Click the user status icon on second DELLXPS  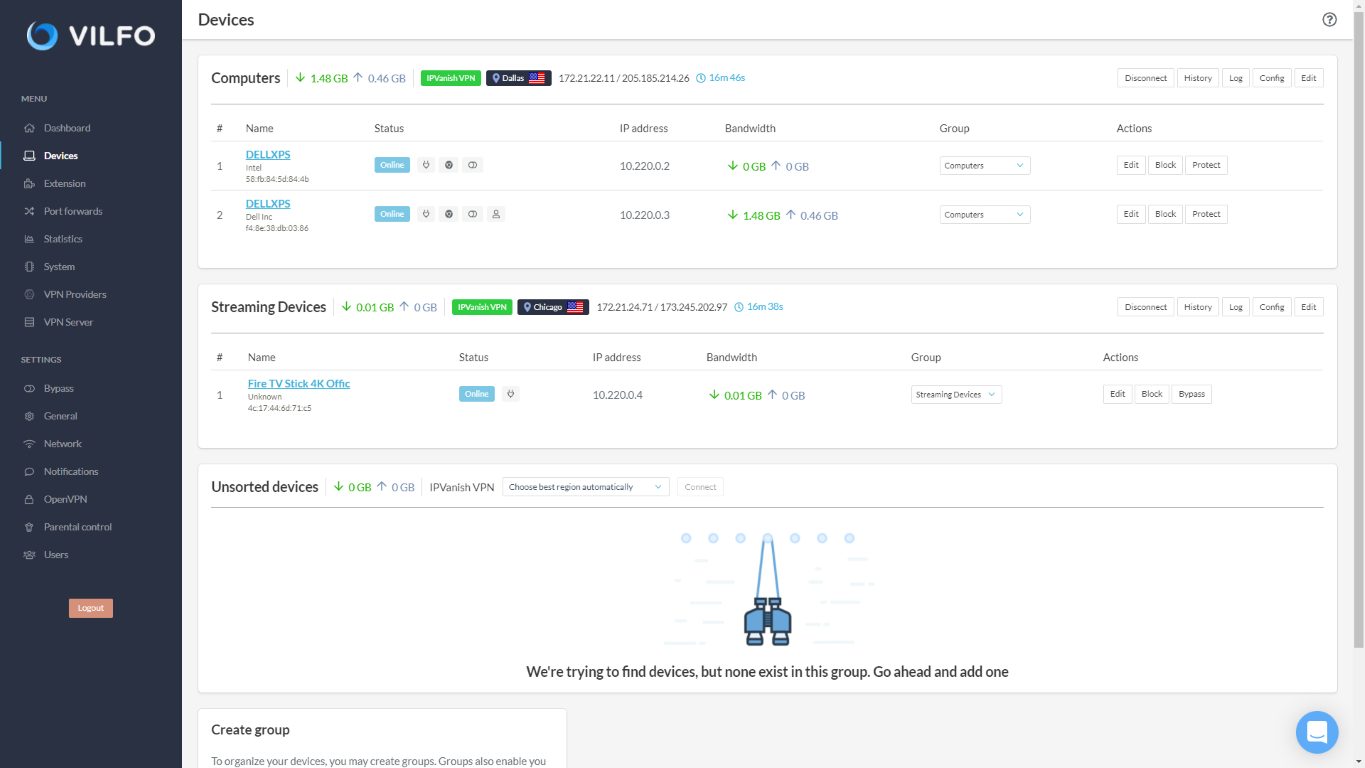[x=495, y=214]
